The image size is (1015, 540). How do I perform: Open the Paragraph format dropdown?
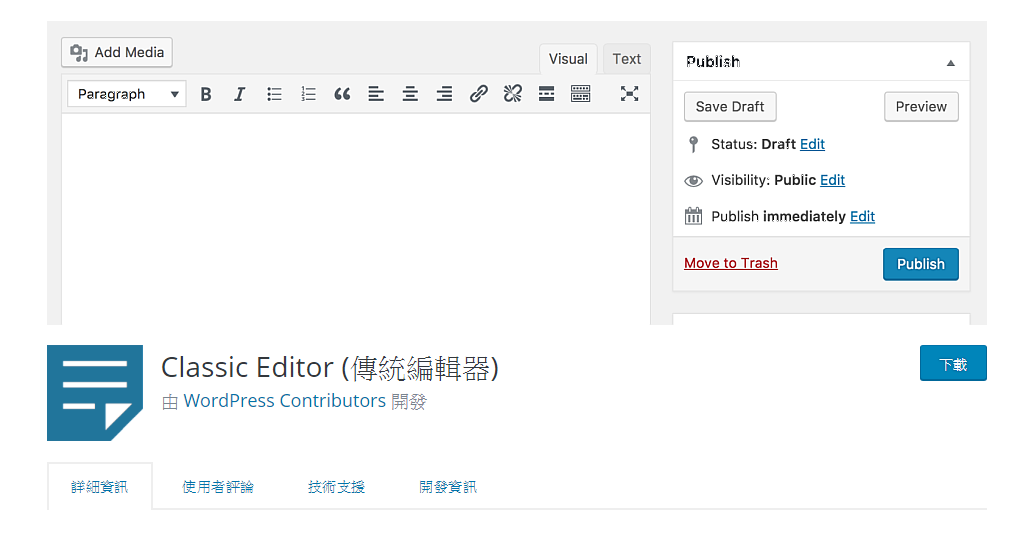(x=127, y=94)
